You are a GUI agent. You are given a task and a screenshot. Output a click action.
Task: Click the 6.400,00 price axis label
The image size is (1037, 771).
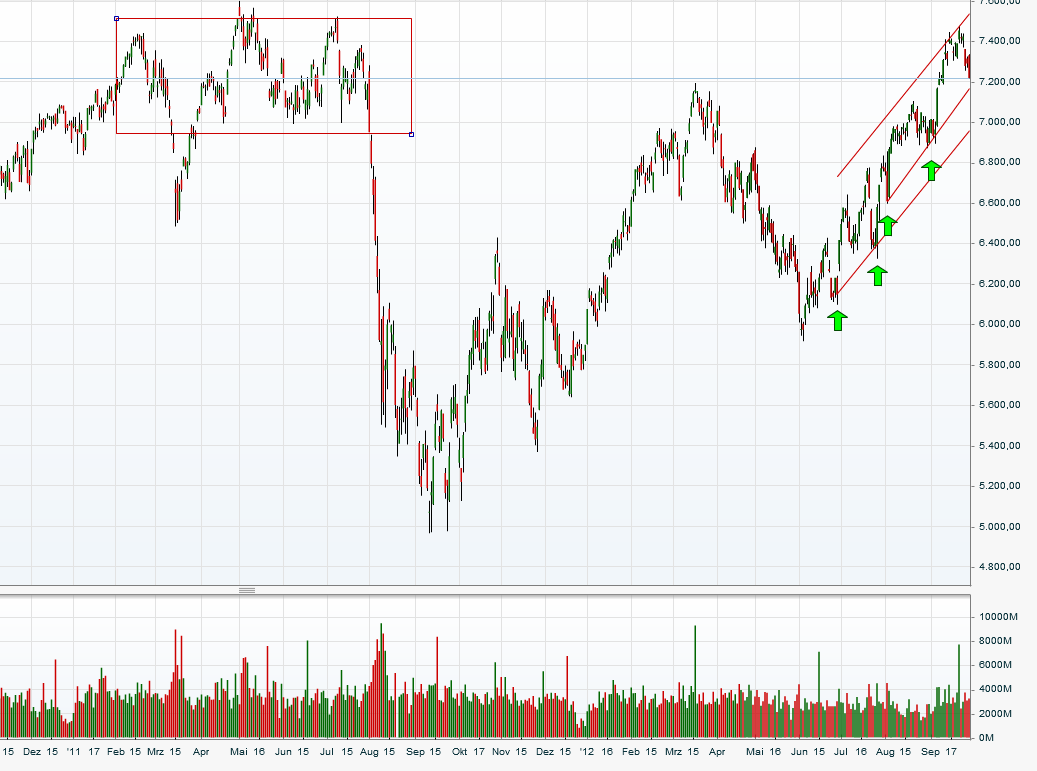coord(999,243)
